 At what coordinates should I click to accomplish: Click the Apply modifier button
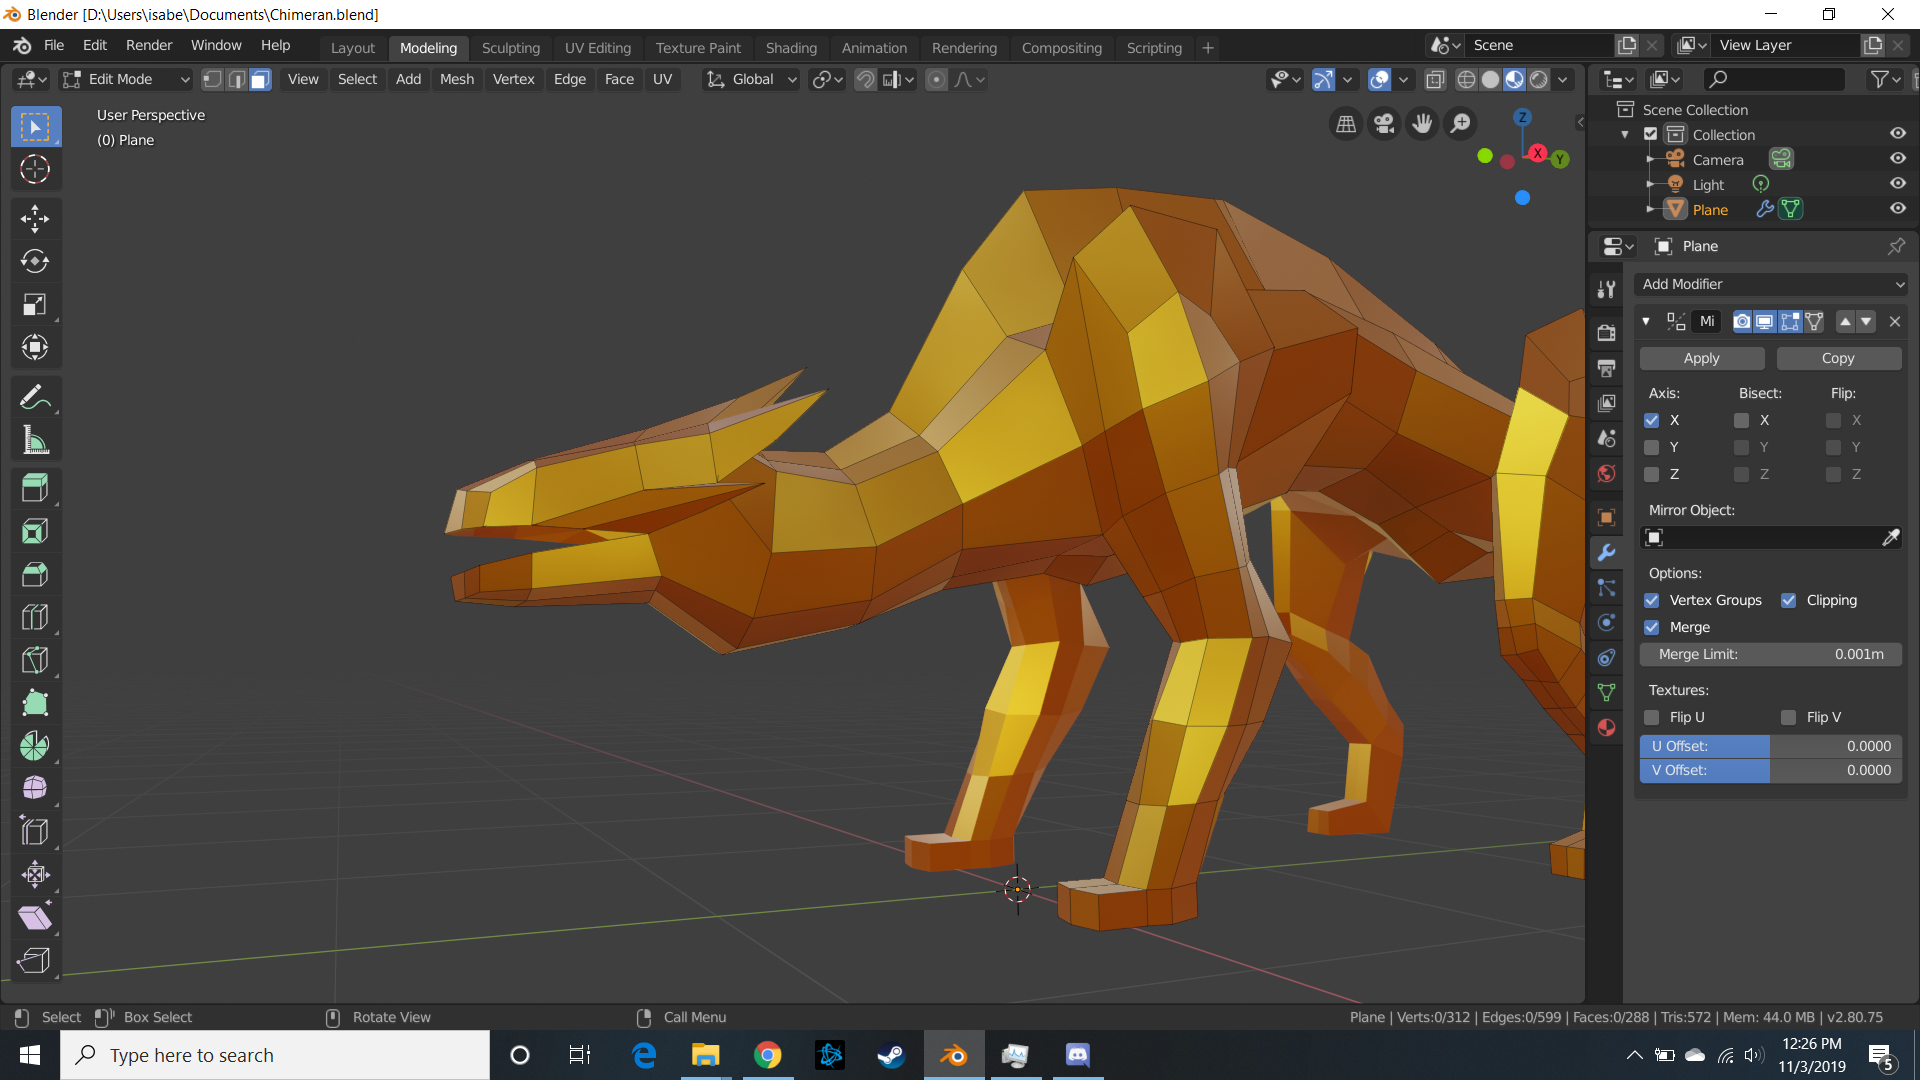point(1701,358)
